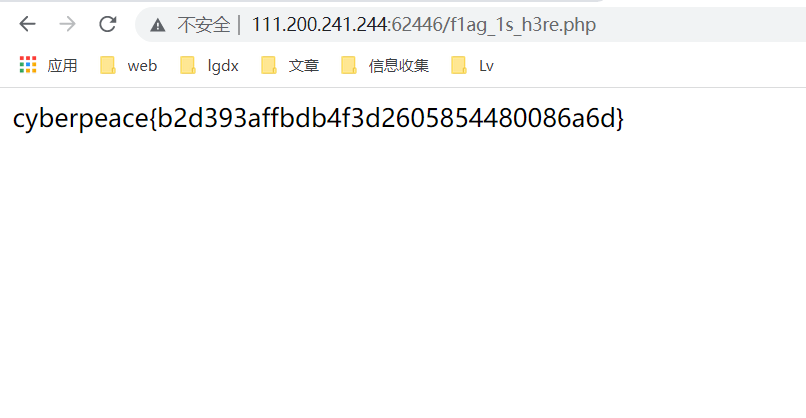
Task: Click the cyberpeace flag text on page
Action: pyautogui.click(x=318, y=118)
